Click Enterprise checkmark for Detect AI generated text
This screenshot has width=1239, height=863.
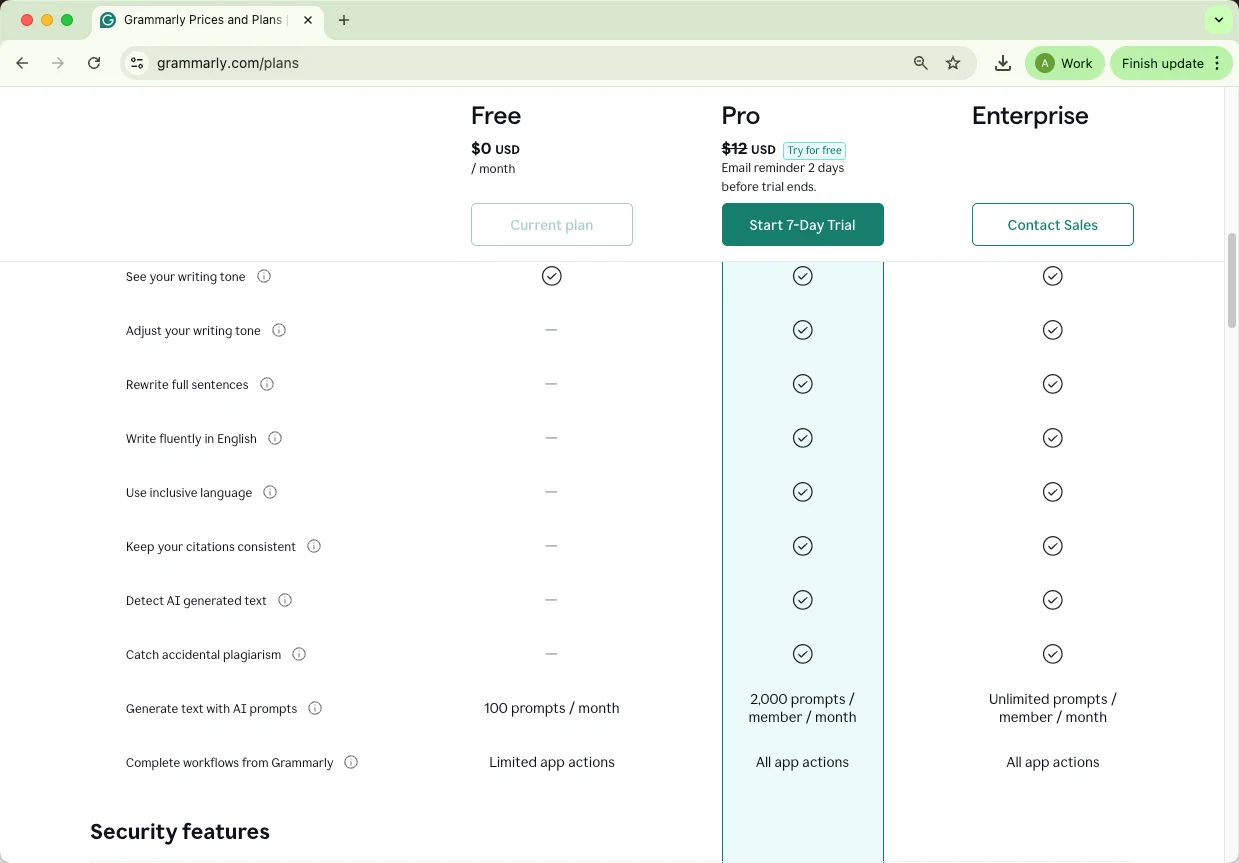(1052, 600)
